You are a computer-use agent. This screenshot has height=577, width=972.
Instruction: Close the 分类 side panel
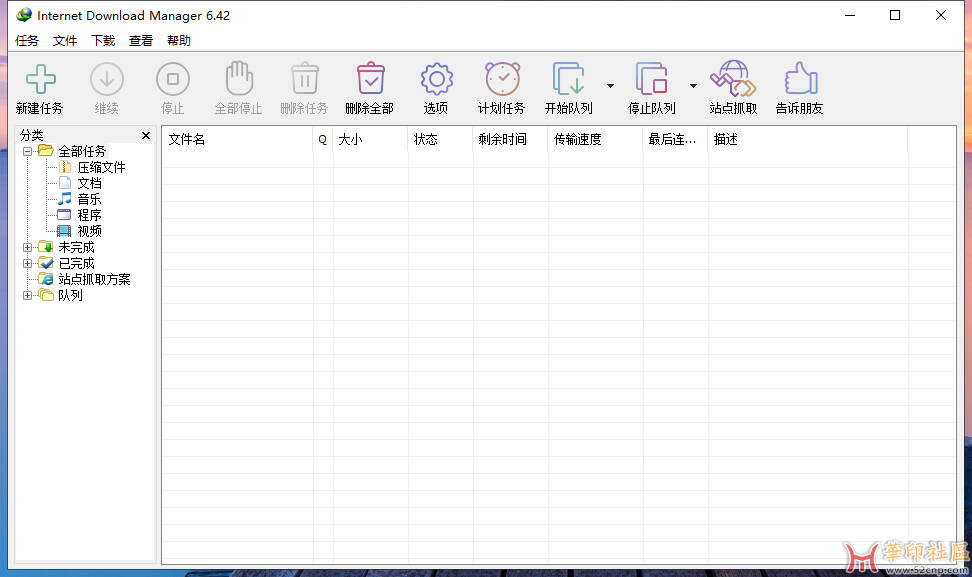point(146,135)
